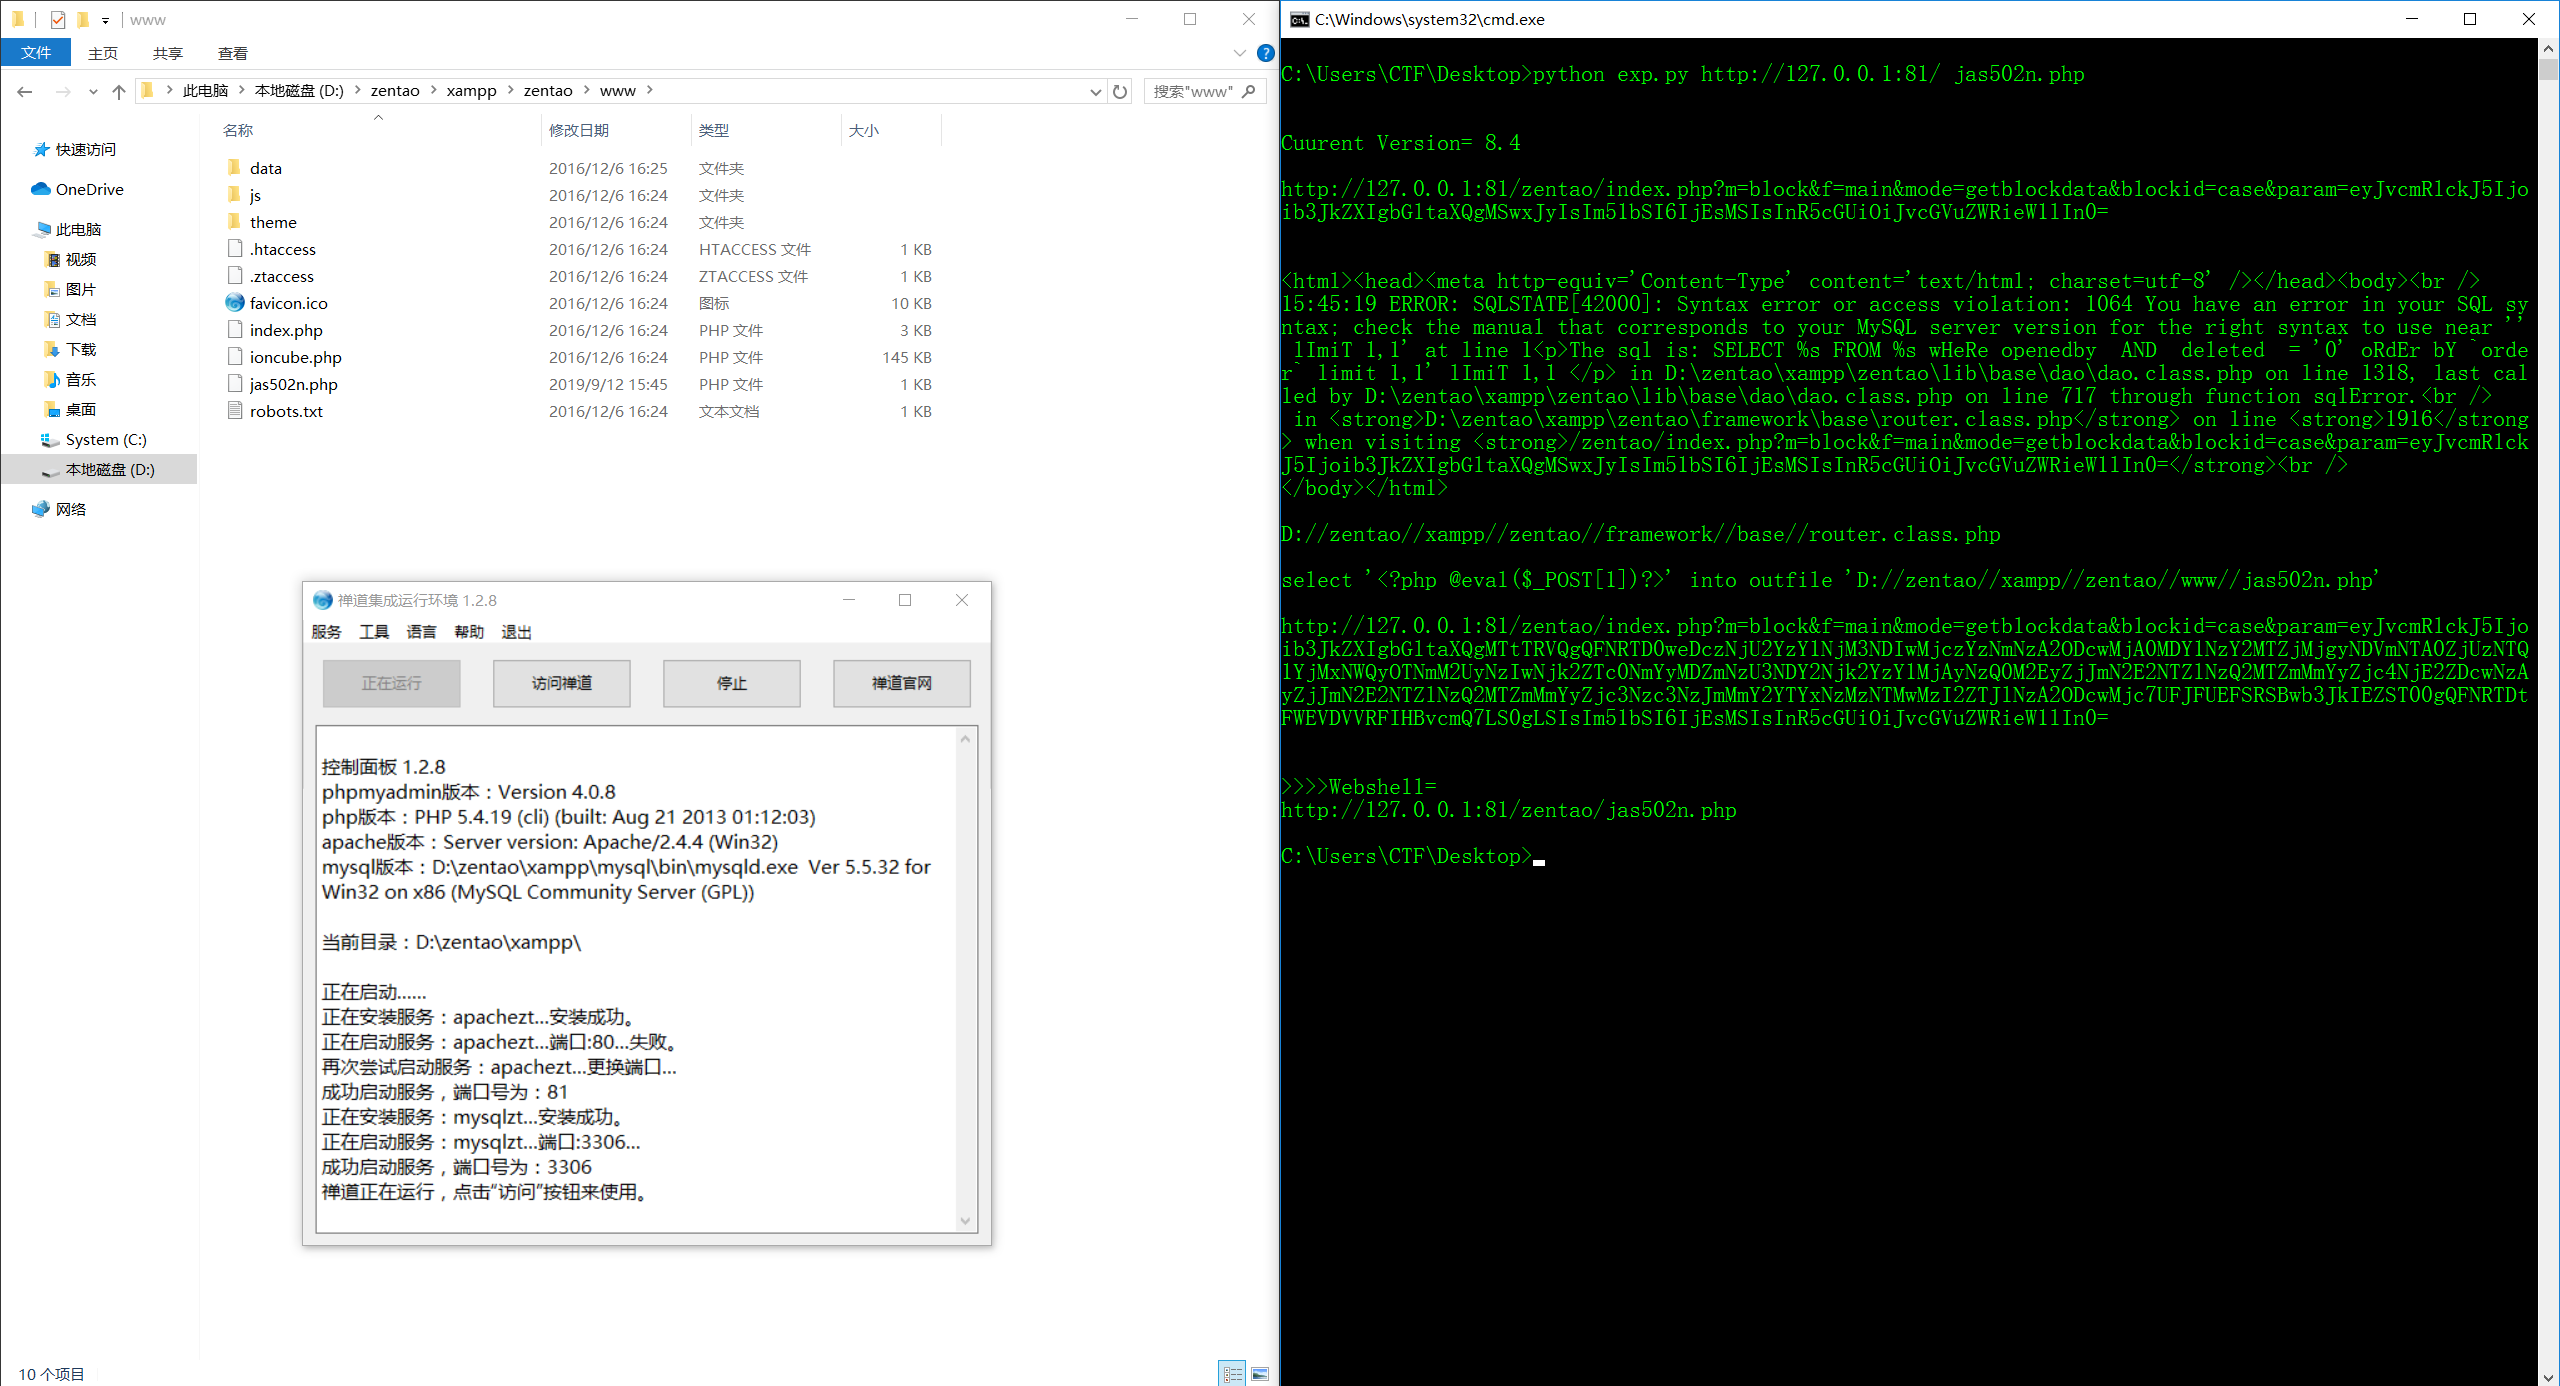Click the search magnifier icon

pyautogui.click(x=1248, y=91)
